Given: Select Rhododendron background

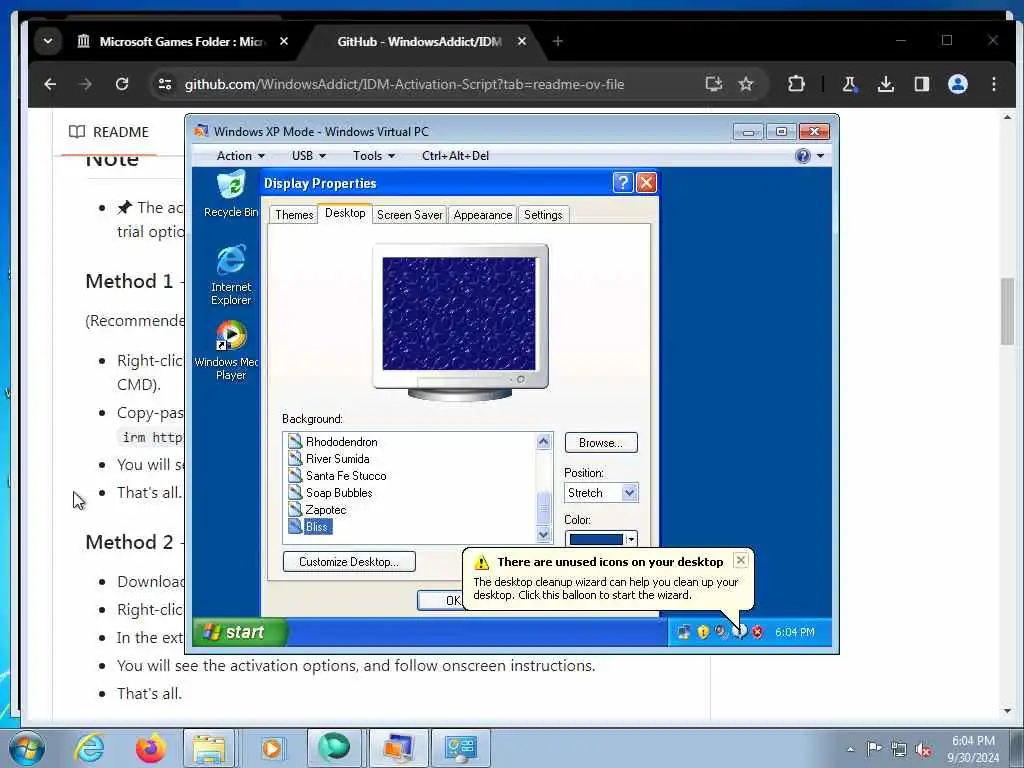Looking at the screenshot, I should click(341, 442).
